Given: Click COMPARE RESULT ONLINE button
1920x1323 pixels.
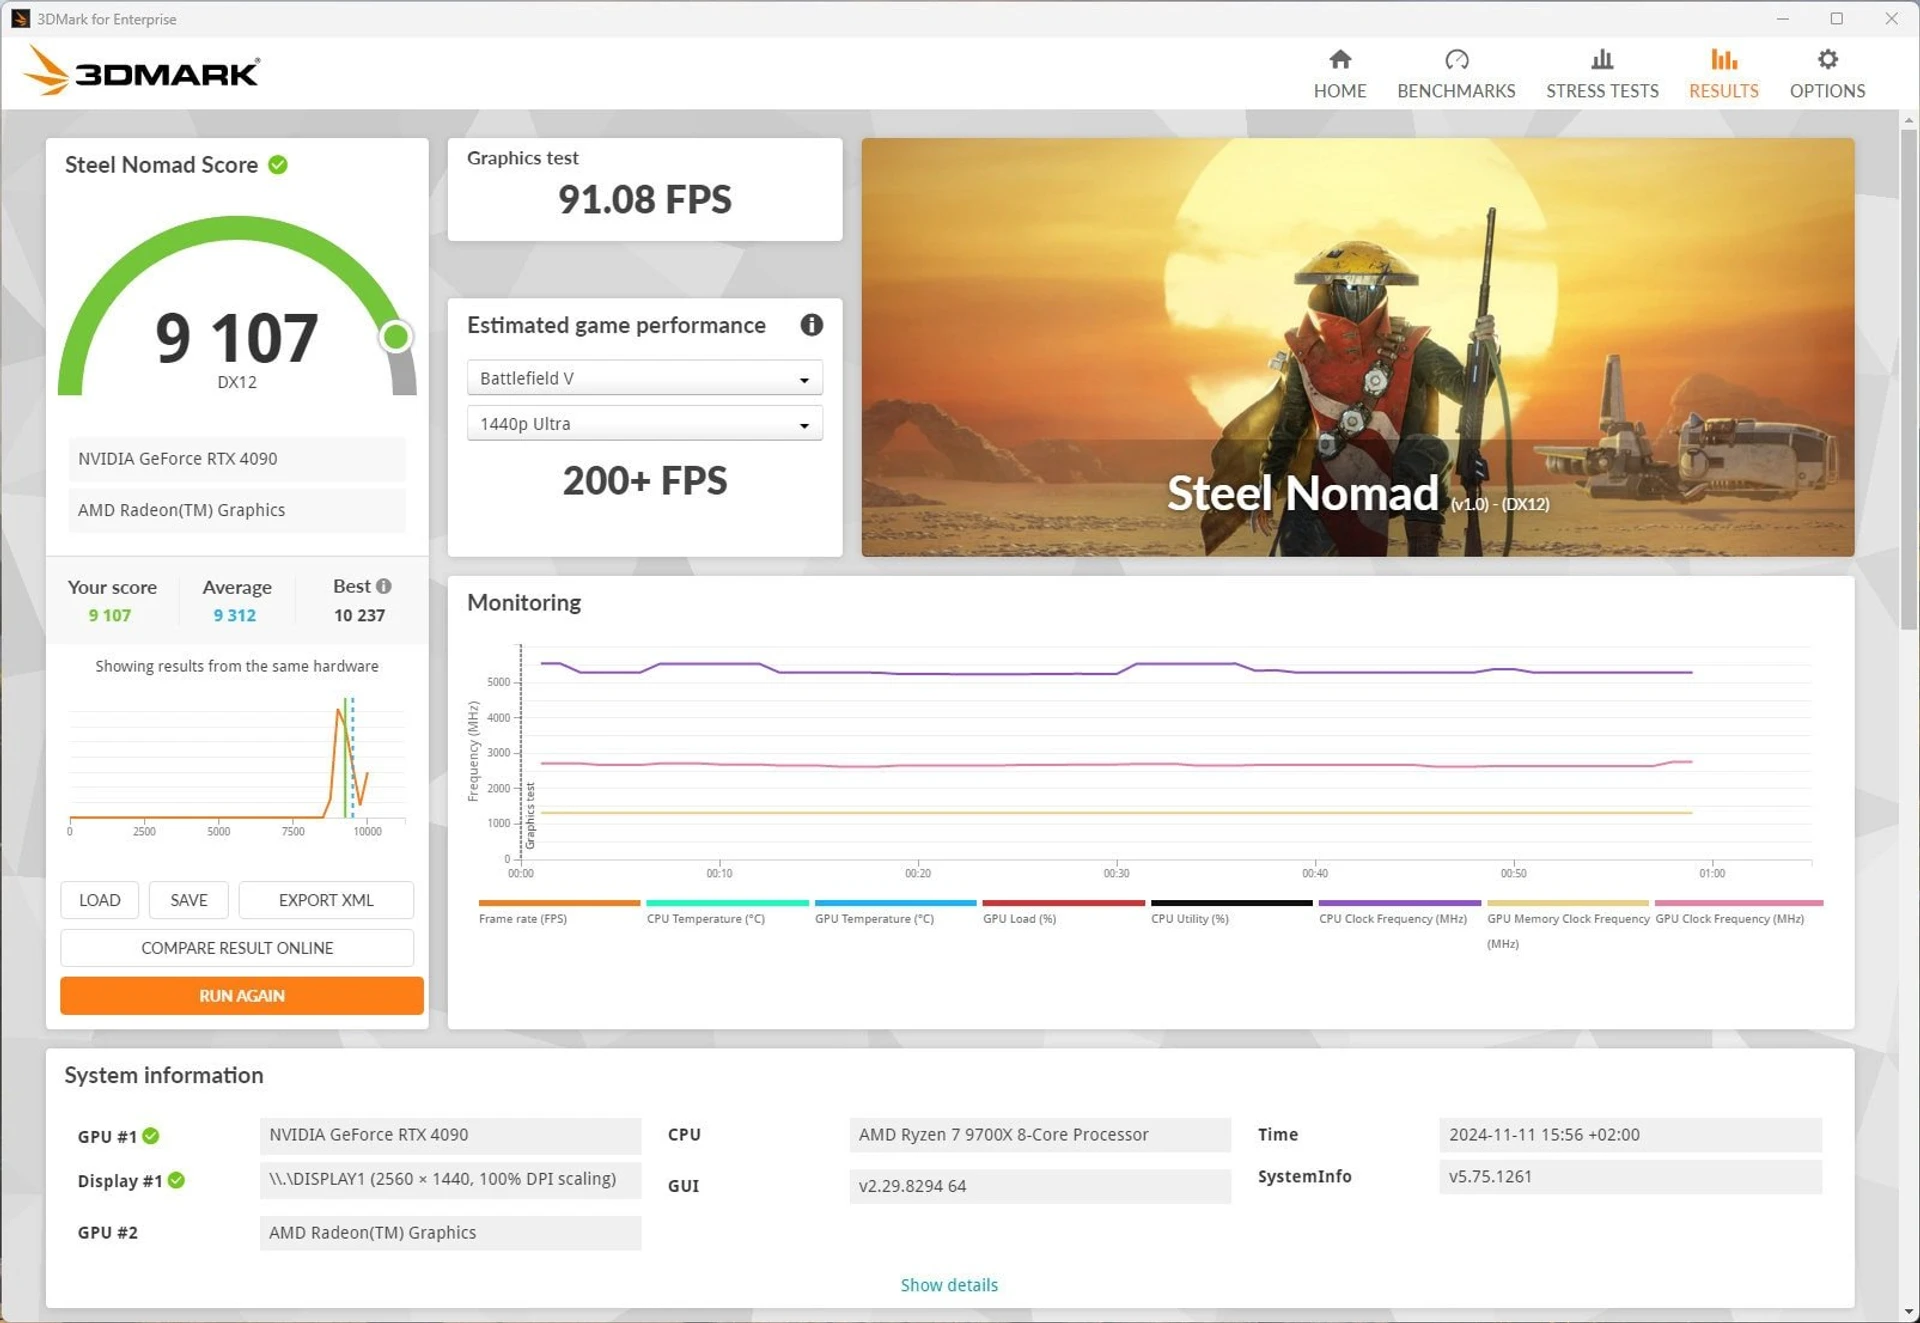Looking at the screenshot, I should (x=237, y=948).
